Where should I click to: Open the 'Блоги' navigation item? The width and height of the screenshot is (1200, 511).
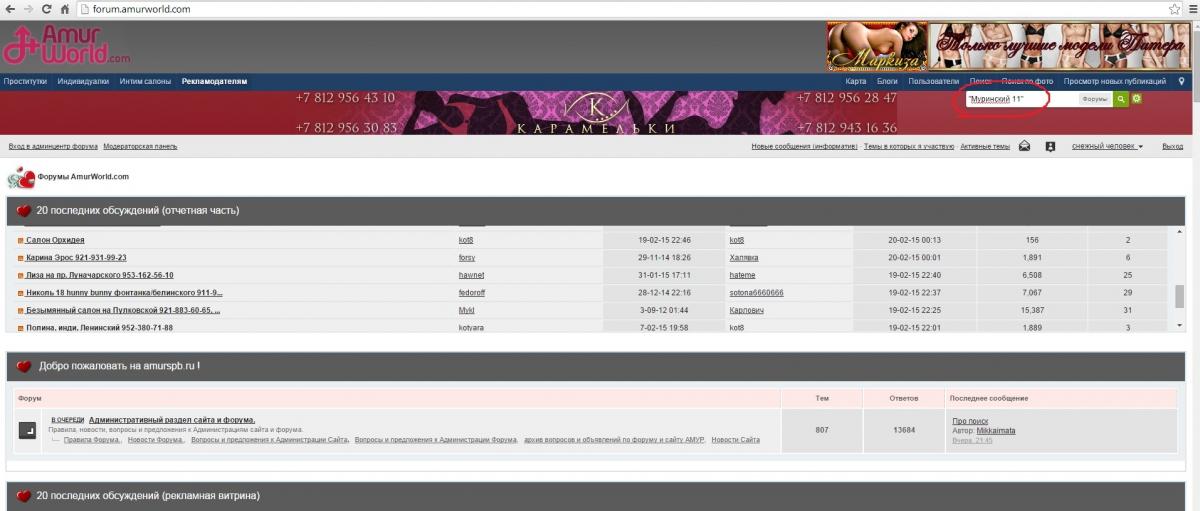point(887,81)
